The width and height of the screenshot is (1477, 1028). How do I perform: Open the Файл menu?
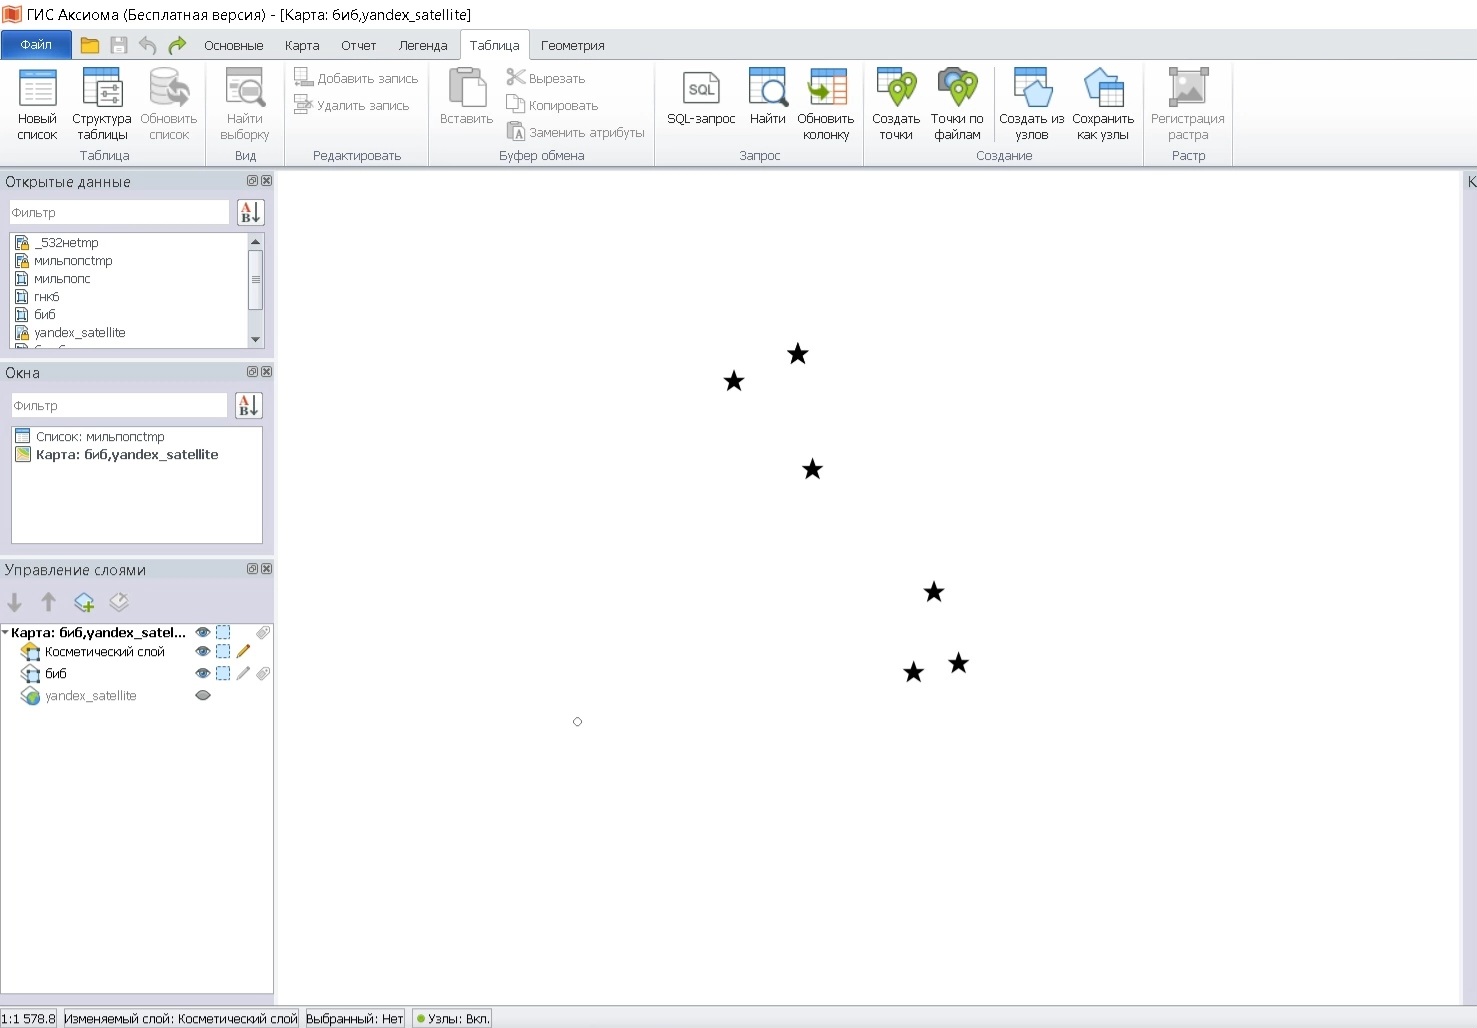click(36, 45)
